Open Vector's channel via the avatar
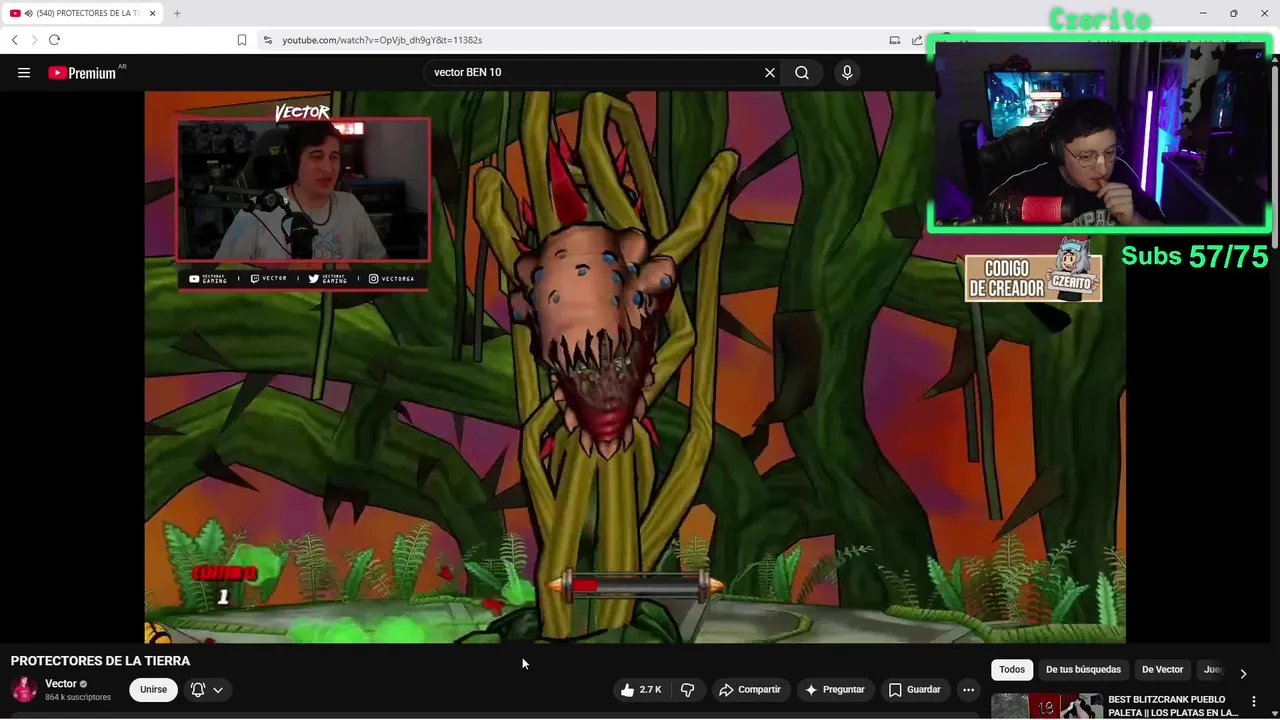Screen dimensions: 1280x720 [24, 689]
